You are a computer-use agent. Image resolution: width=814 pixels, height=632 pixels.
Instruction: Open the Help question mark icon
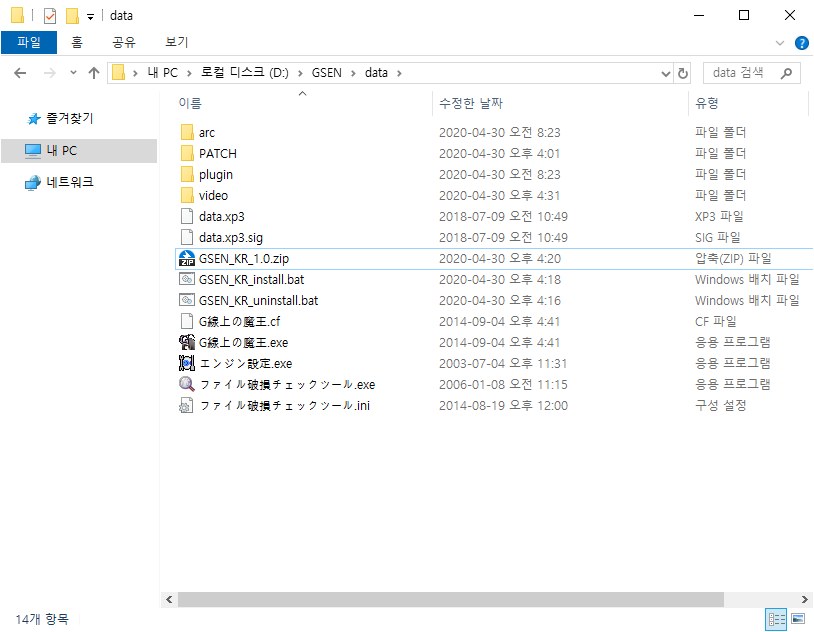pyautogui.click(x=802, y=43)
